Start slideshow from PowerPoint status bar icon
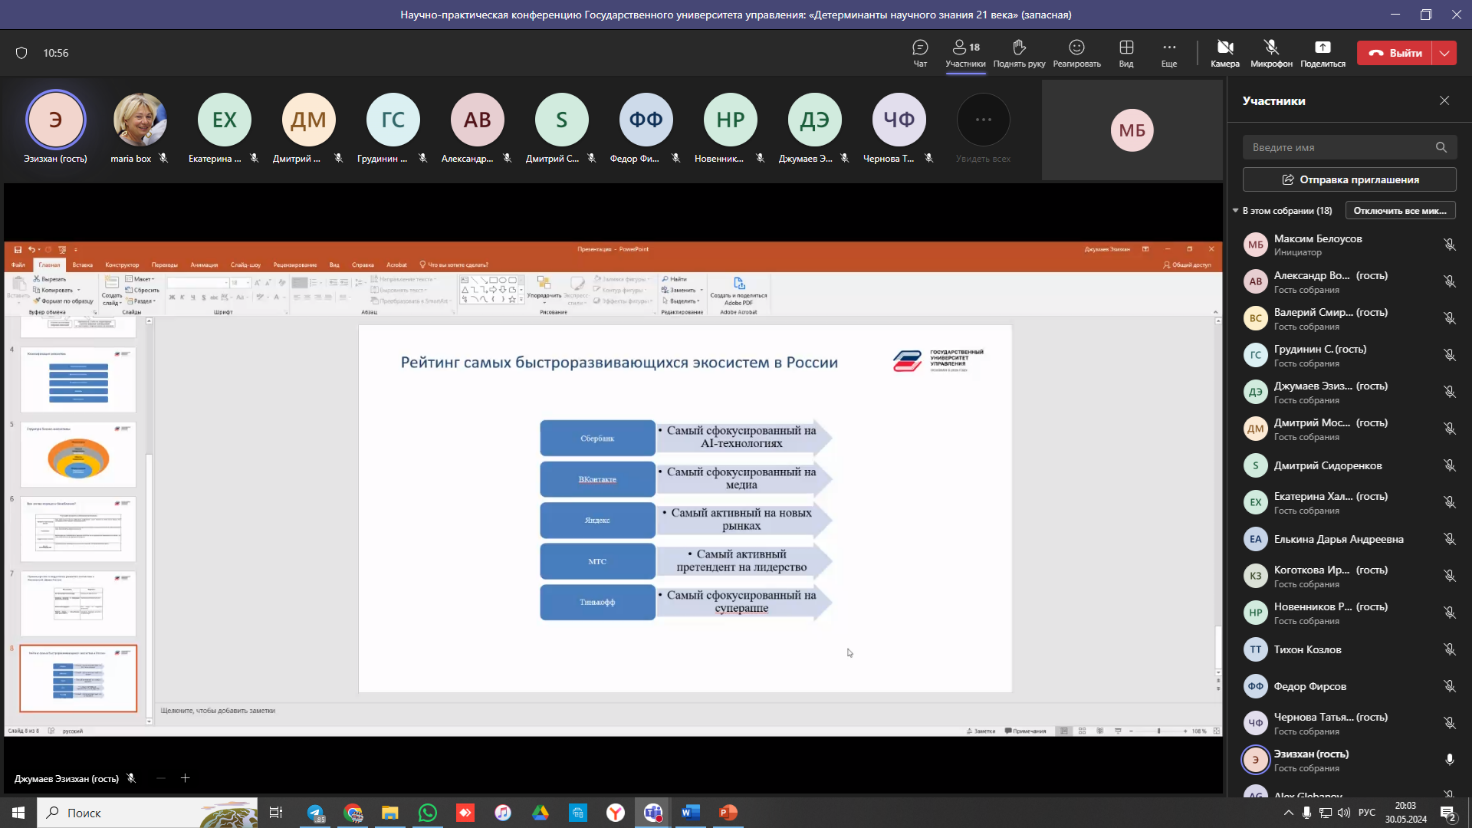 pos(1117,731)
